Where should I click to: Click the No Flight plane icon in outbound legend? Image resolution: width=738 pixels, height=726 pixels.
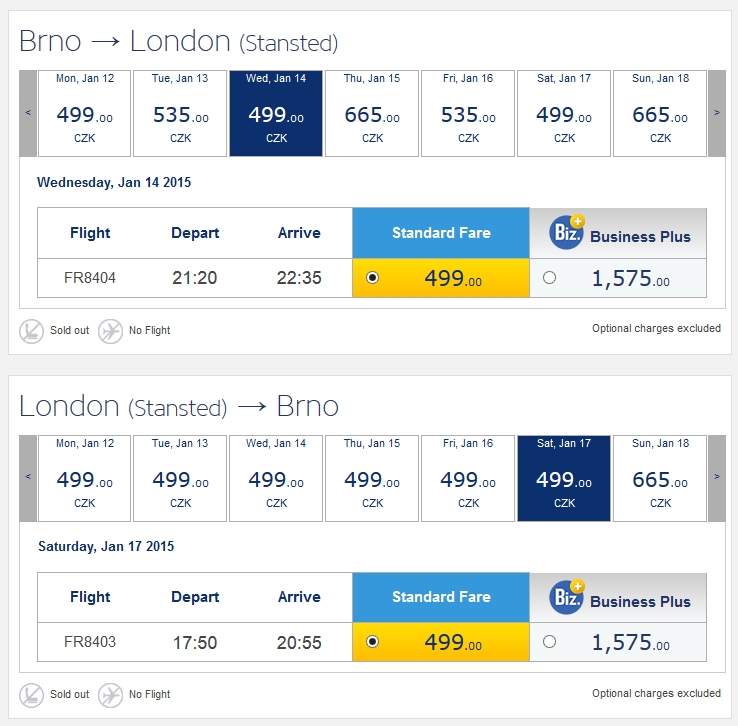(x=110, y=331)
